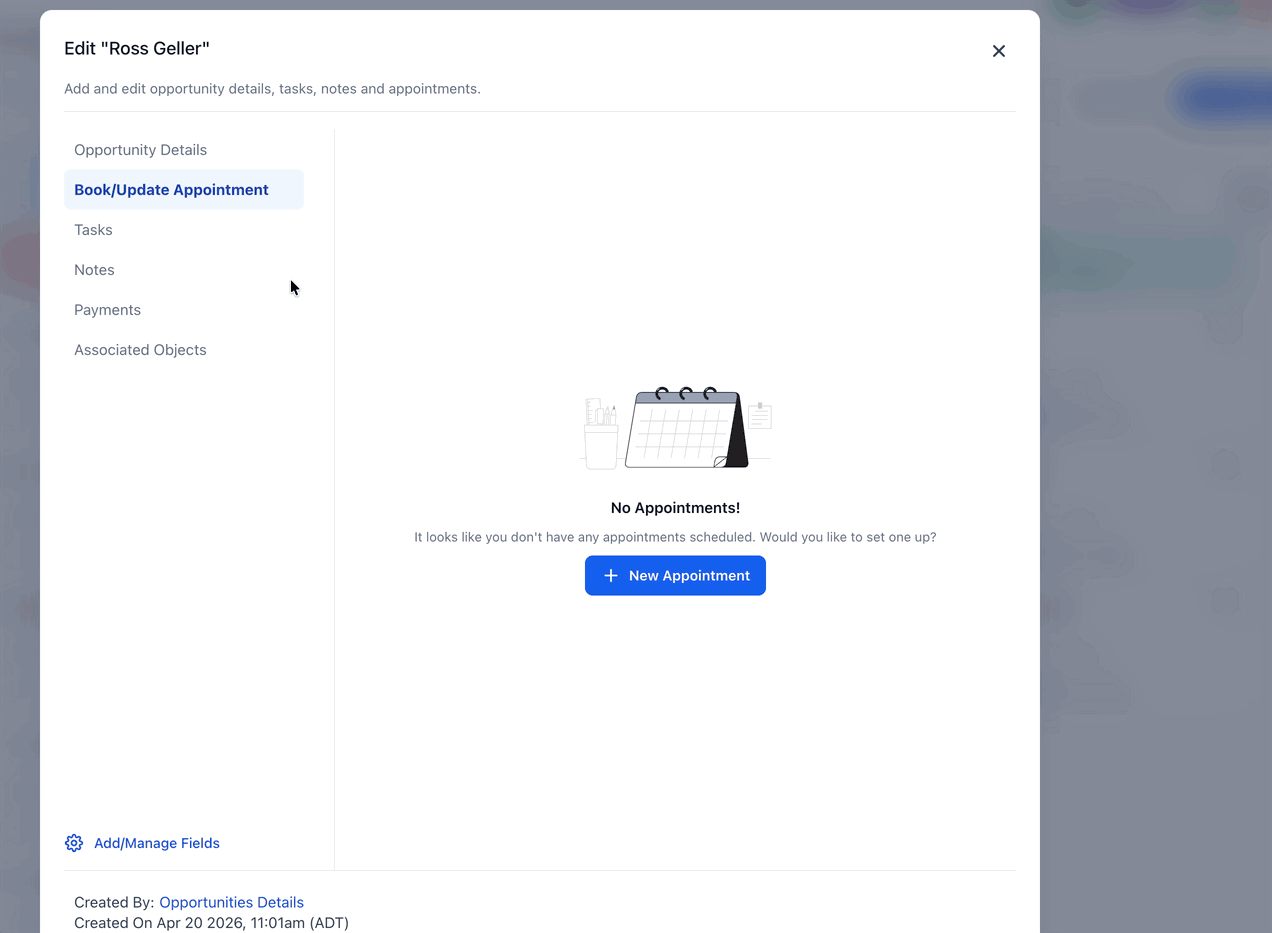Viewport: 1272px width, 933px height.
Task: Click the "Add and edit opportunity details" subtitle
Action: (272, 89)
